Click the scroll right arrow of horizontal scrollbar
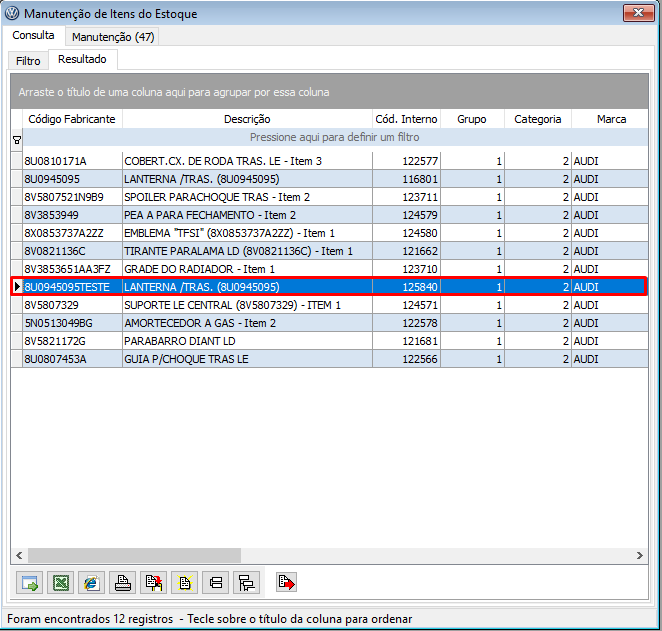 [640, 555]
